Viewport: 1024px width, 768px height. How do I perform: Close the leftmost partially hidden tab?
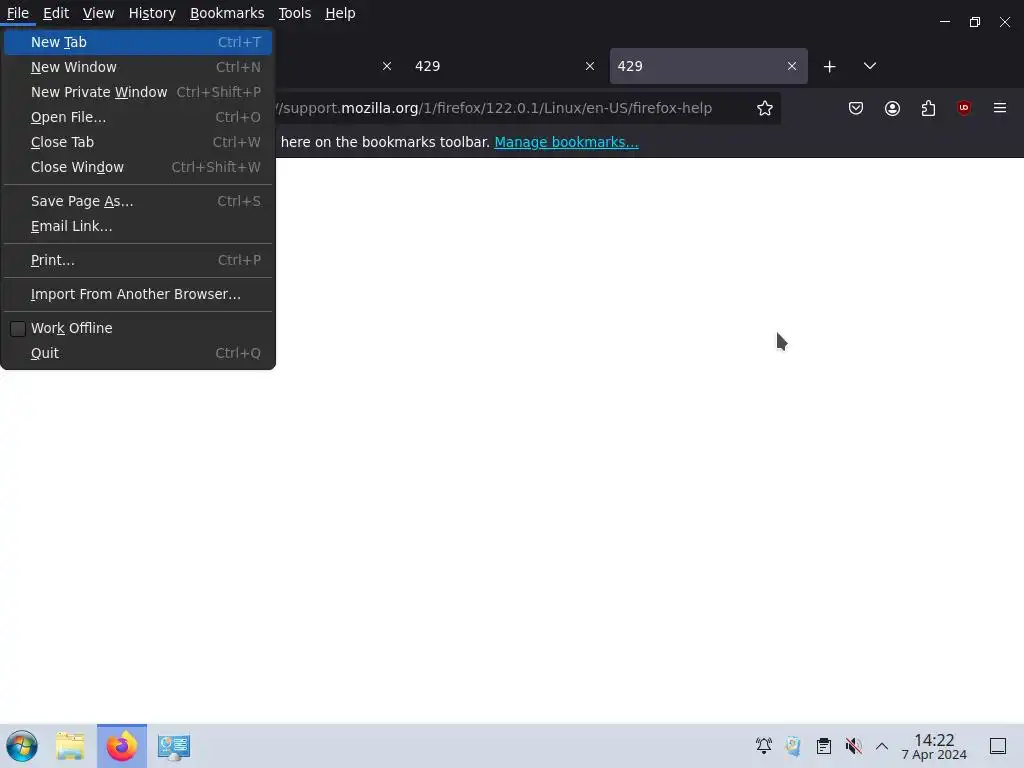click(387, 66)
